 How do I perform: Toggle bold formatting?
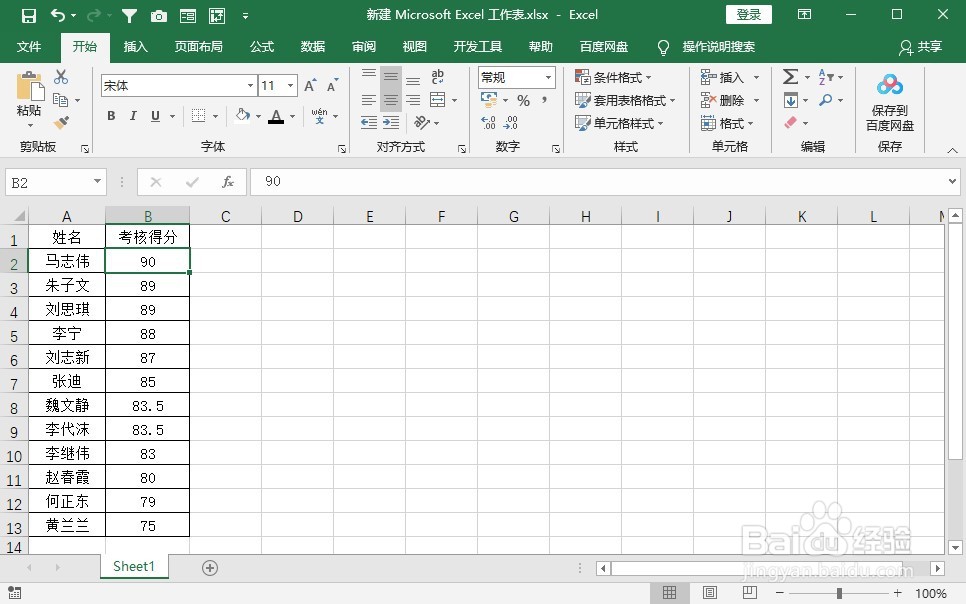coord(111,115)
